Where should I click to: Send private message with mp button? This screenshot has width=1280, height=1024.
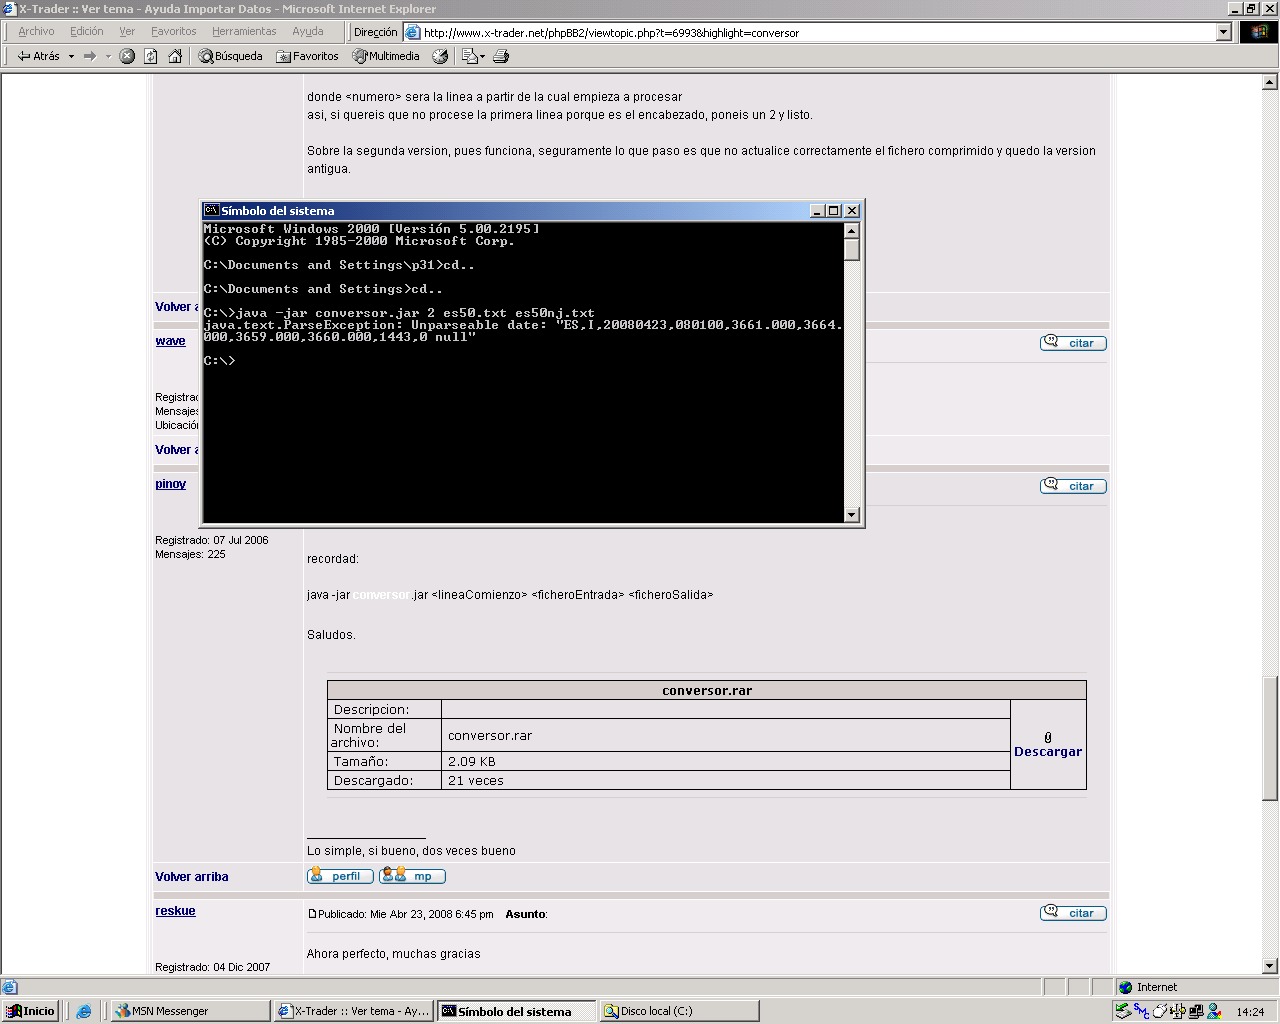coord(412,876)
